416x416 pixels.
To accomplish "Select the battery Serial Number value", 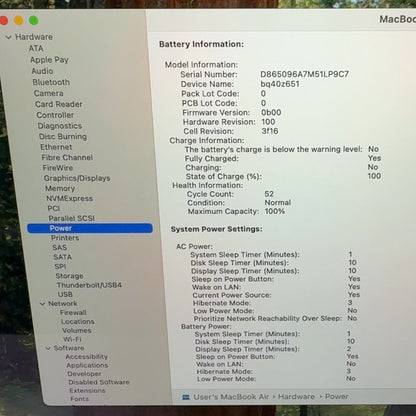I will 304,74.
